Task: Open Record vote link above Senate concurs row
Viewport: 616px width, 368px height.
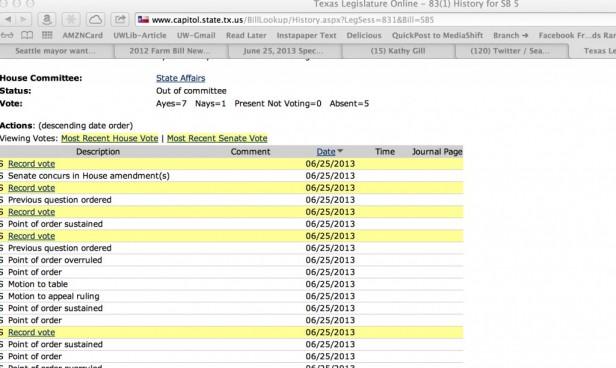Action: click(x=31, y=164)
